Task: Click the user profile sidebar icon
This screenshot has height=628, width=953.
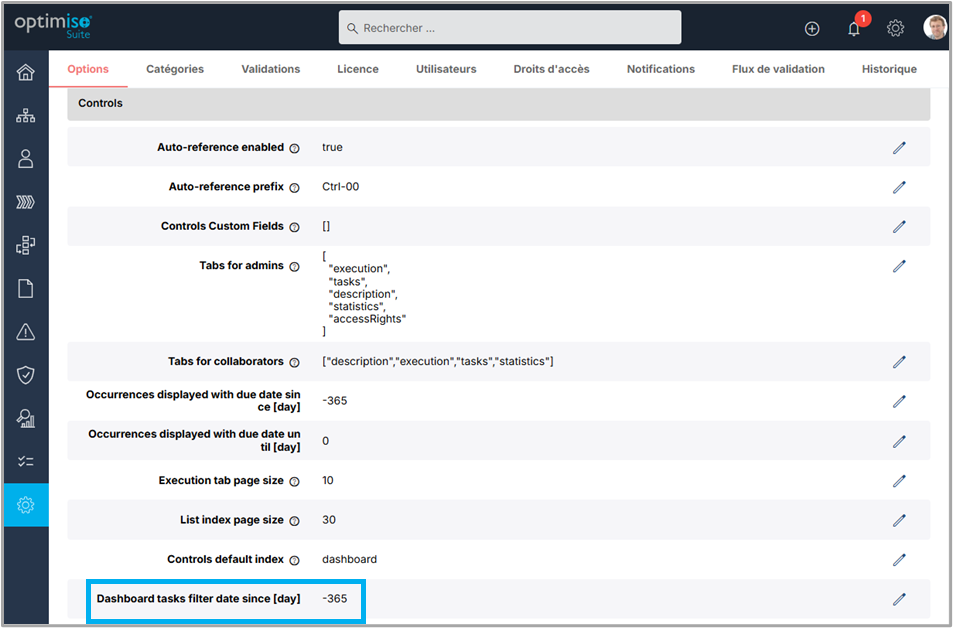Action: (25, 159)
